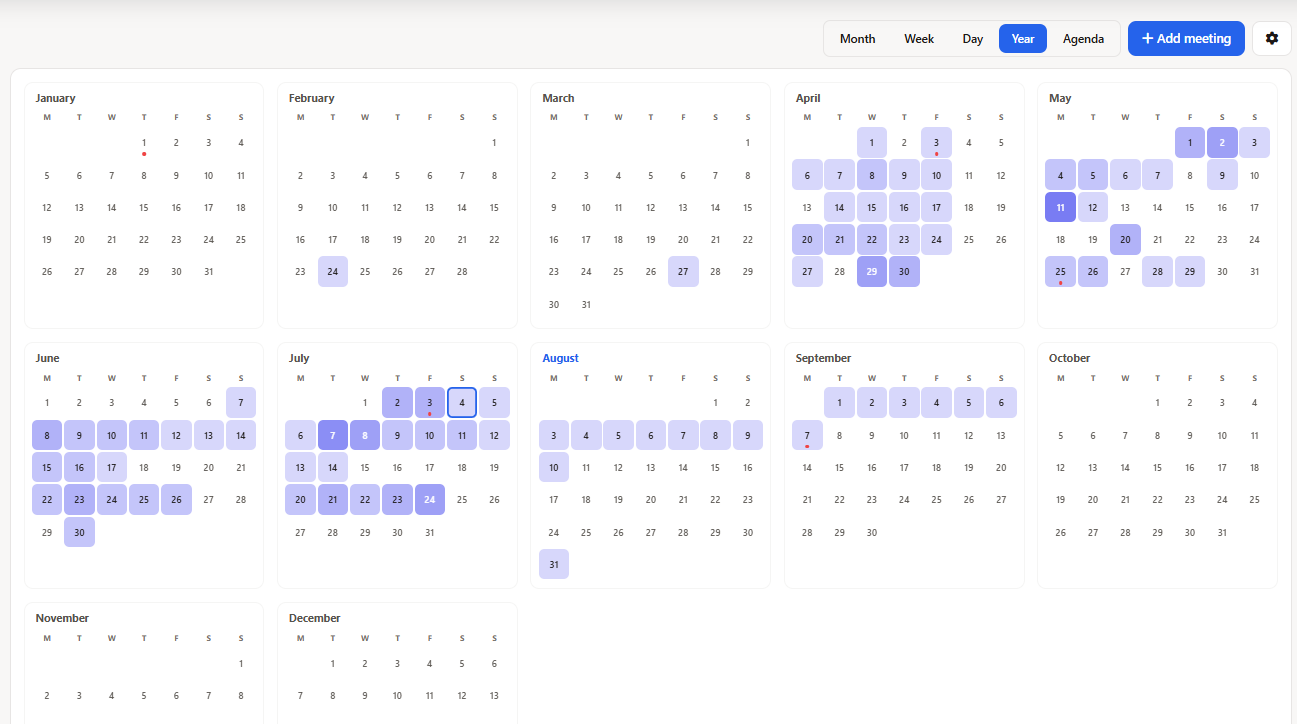
Task: Select May 20 highlighted day
Action: point(1125,240)
